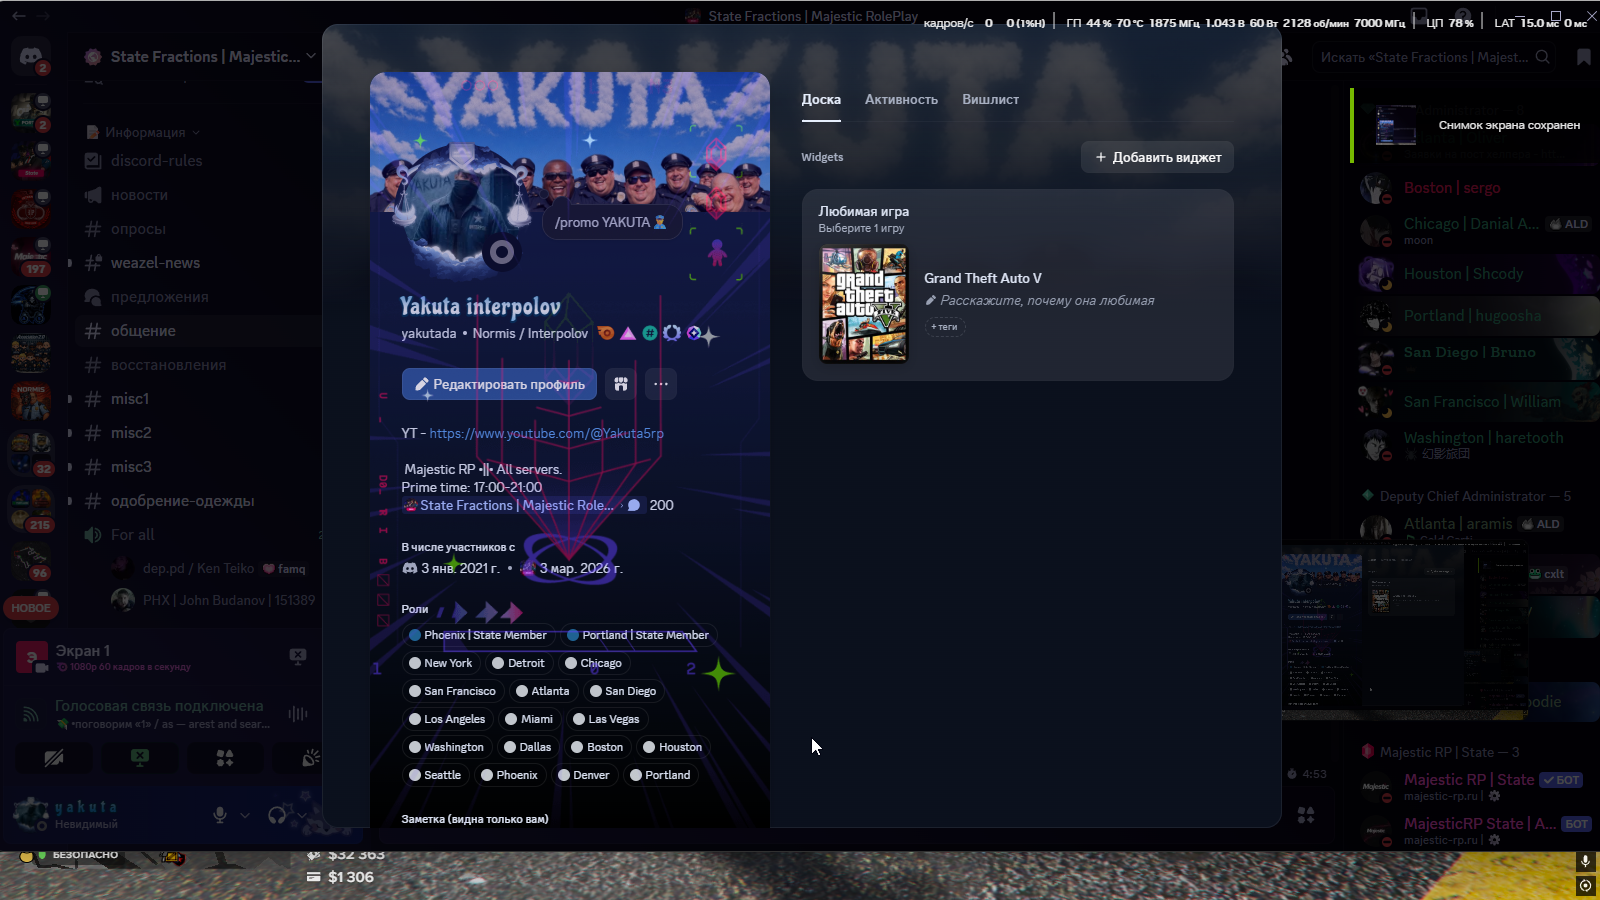Toggle screen share in voice panel
Image resolution: width=1600 pixels, height=900 pixels.
(140, 758)
